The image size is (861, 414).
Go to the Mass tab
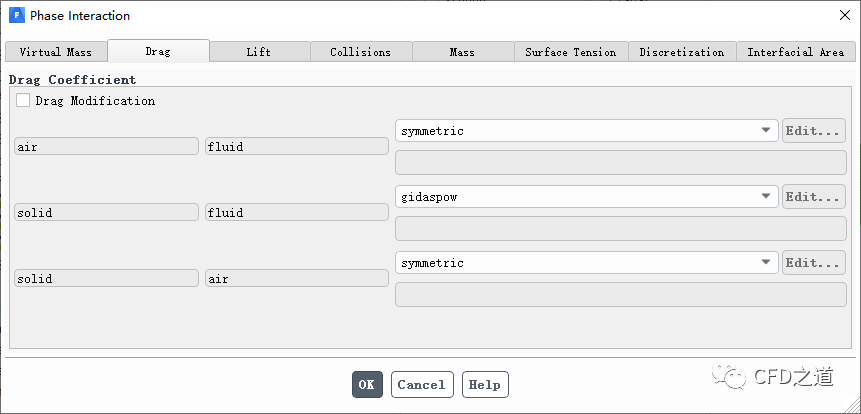[462, 52]
